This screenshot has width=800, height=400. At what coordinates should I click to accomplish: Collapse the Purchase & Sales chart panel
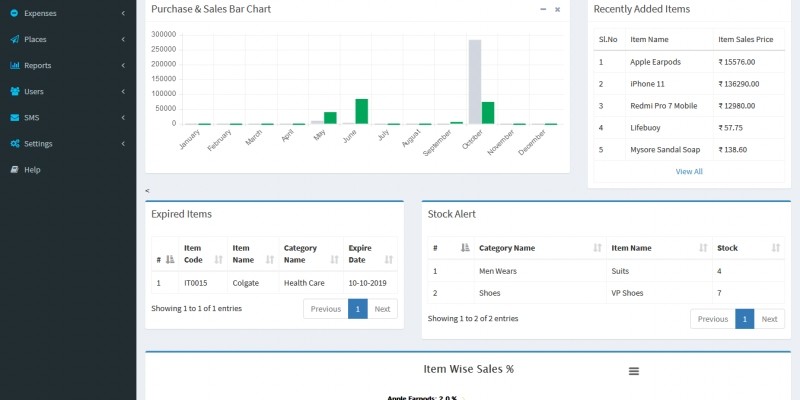[543, 9]
